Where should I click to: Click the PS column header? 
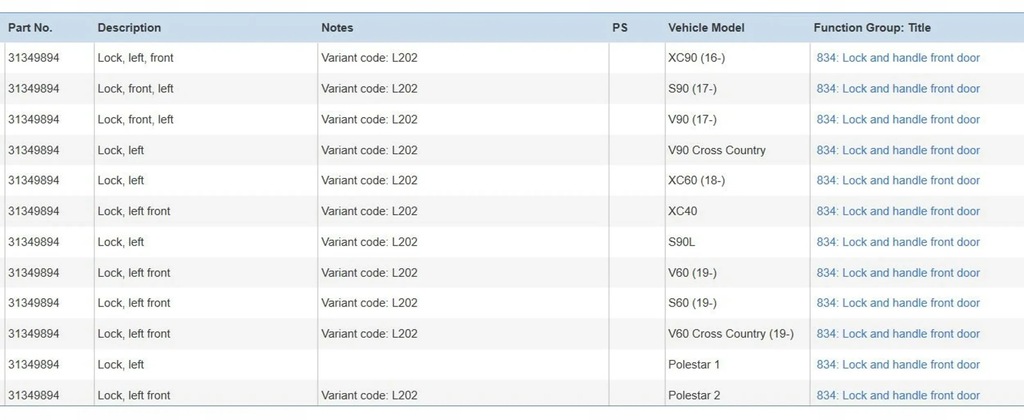[x=620, y=28]
